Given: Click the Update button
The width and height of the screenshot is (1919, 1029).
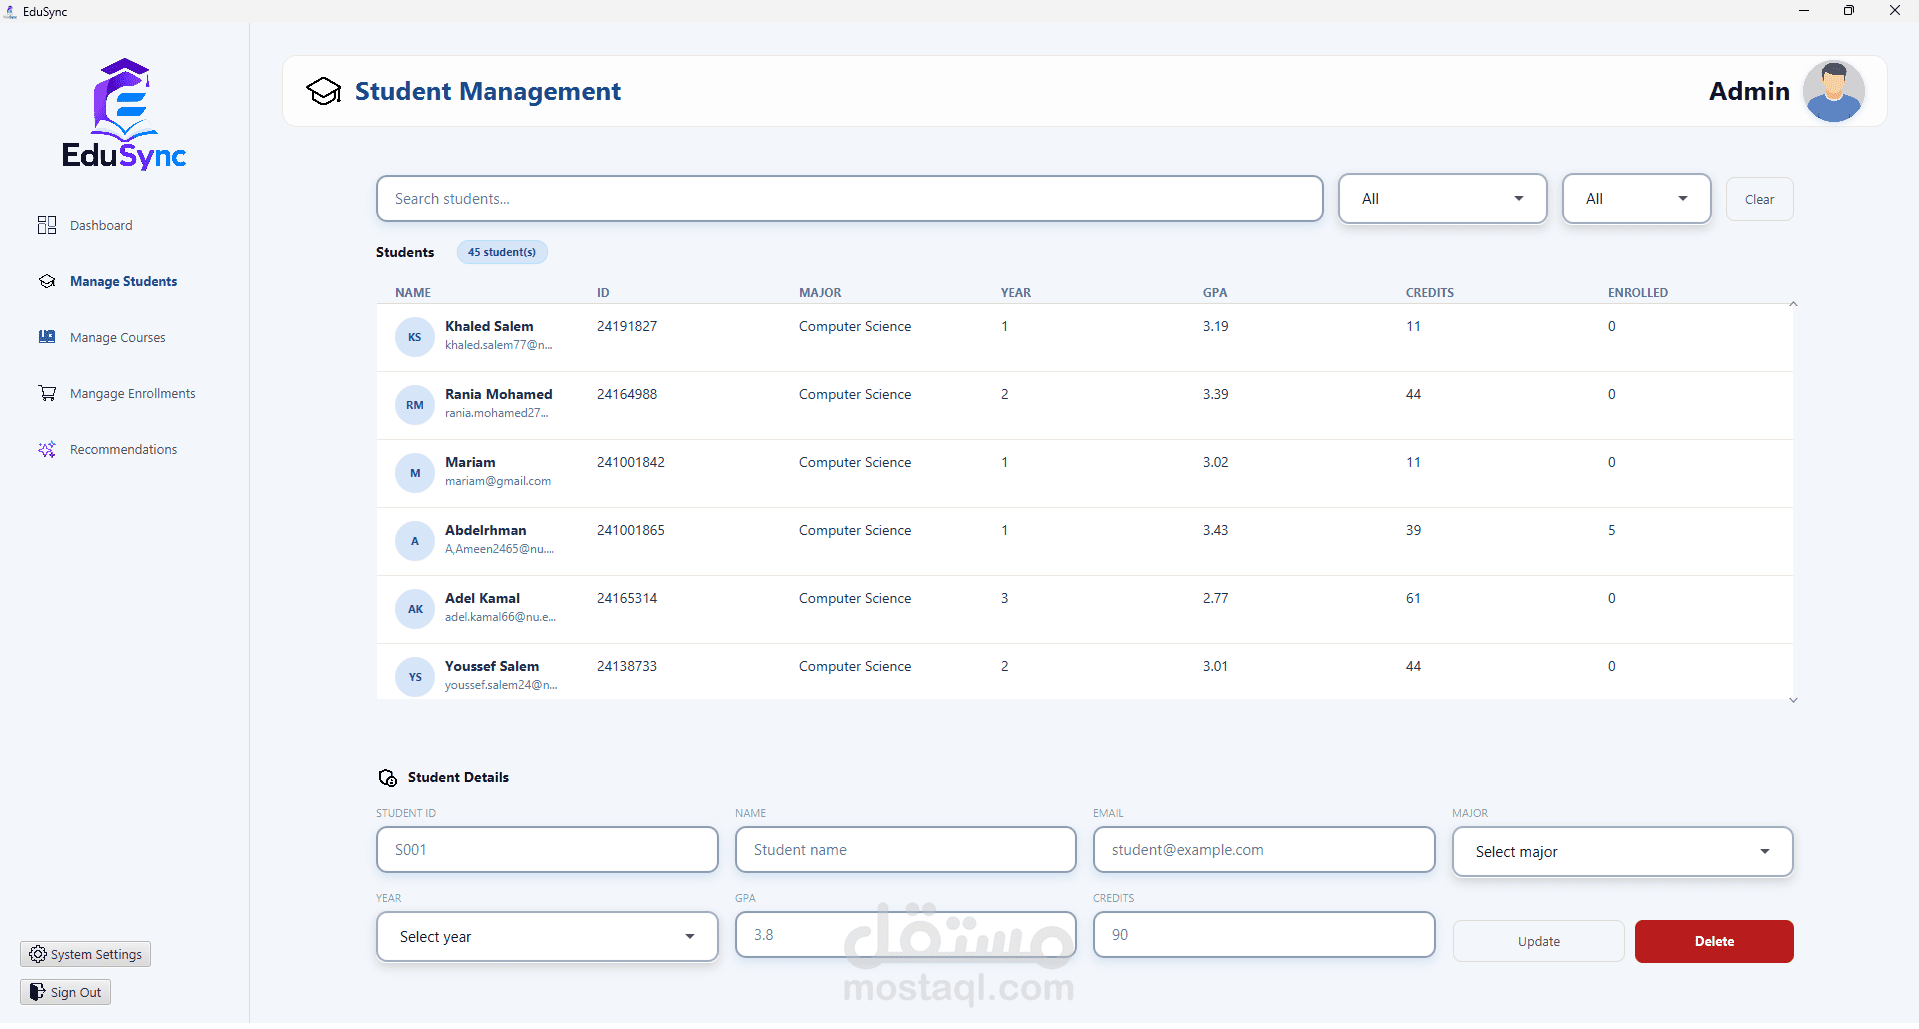Looking at the screenshot, I should 1538,941.
